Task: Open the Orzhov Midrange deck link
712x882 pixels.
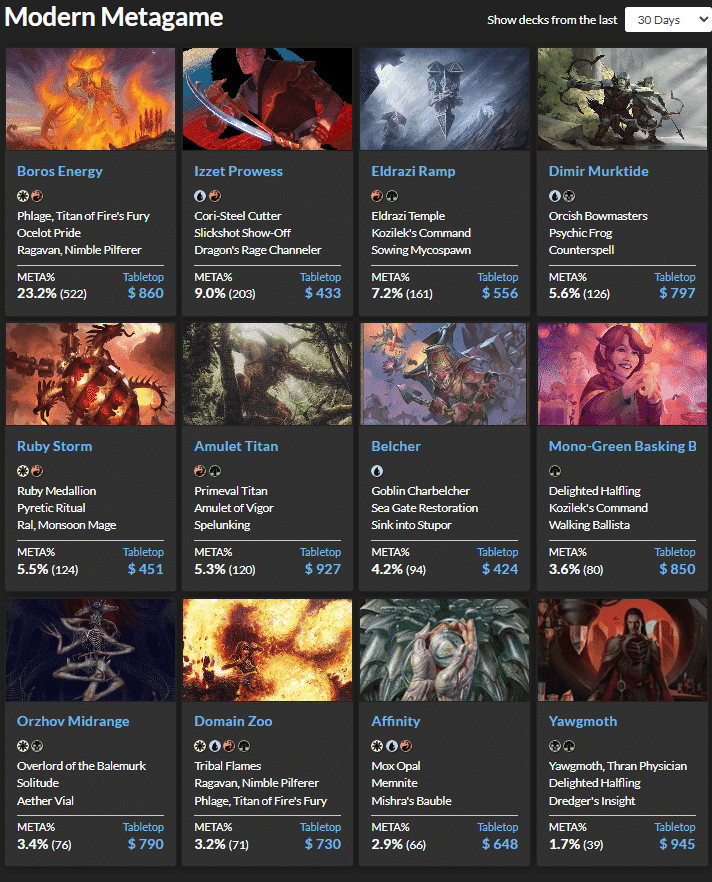Action: 73,722
